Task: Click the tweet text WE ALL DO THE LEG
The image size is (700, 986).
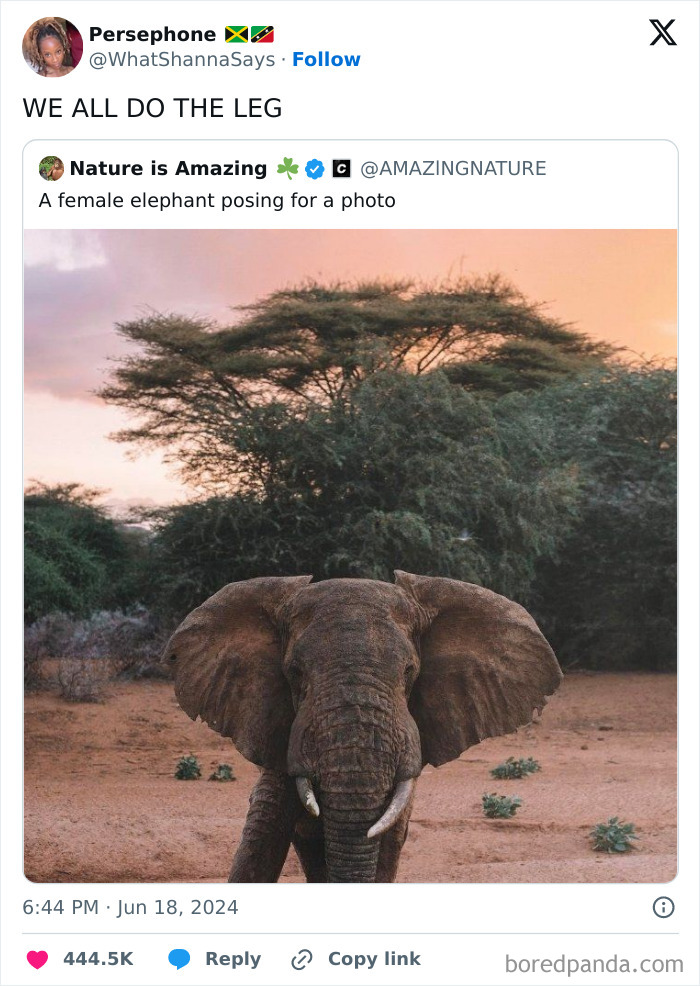Action: (153, 108)
